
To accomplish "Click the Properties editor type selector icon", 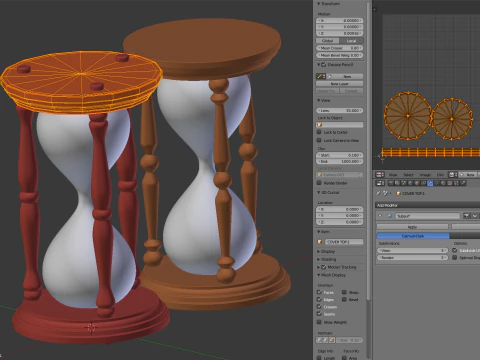I will (380, 183).
